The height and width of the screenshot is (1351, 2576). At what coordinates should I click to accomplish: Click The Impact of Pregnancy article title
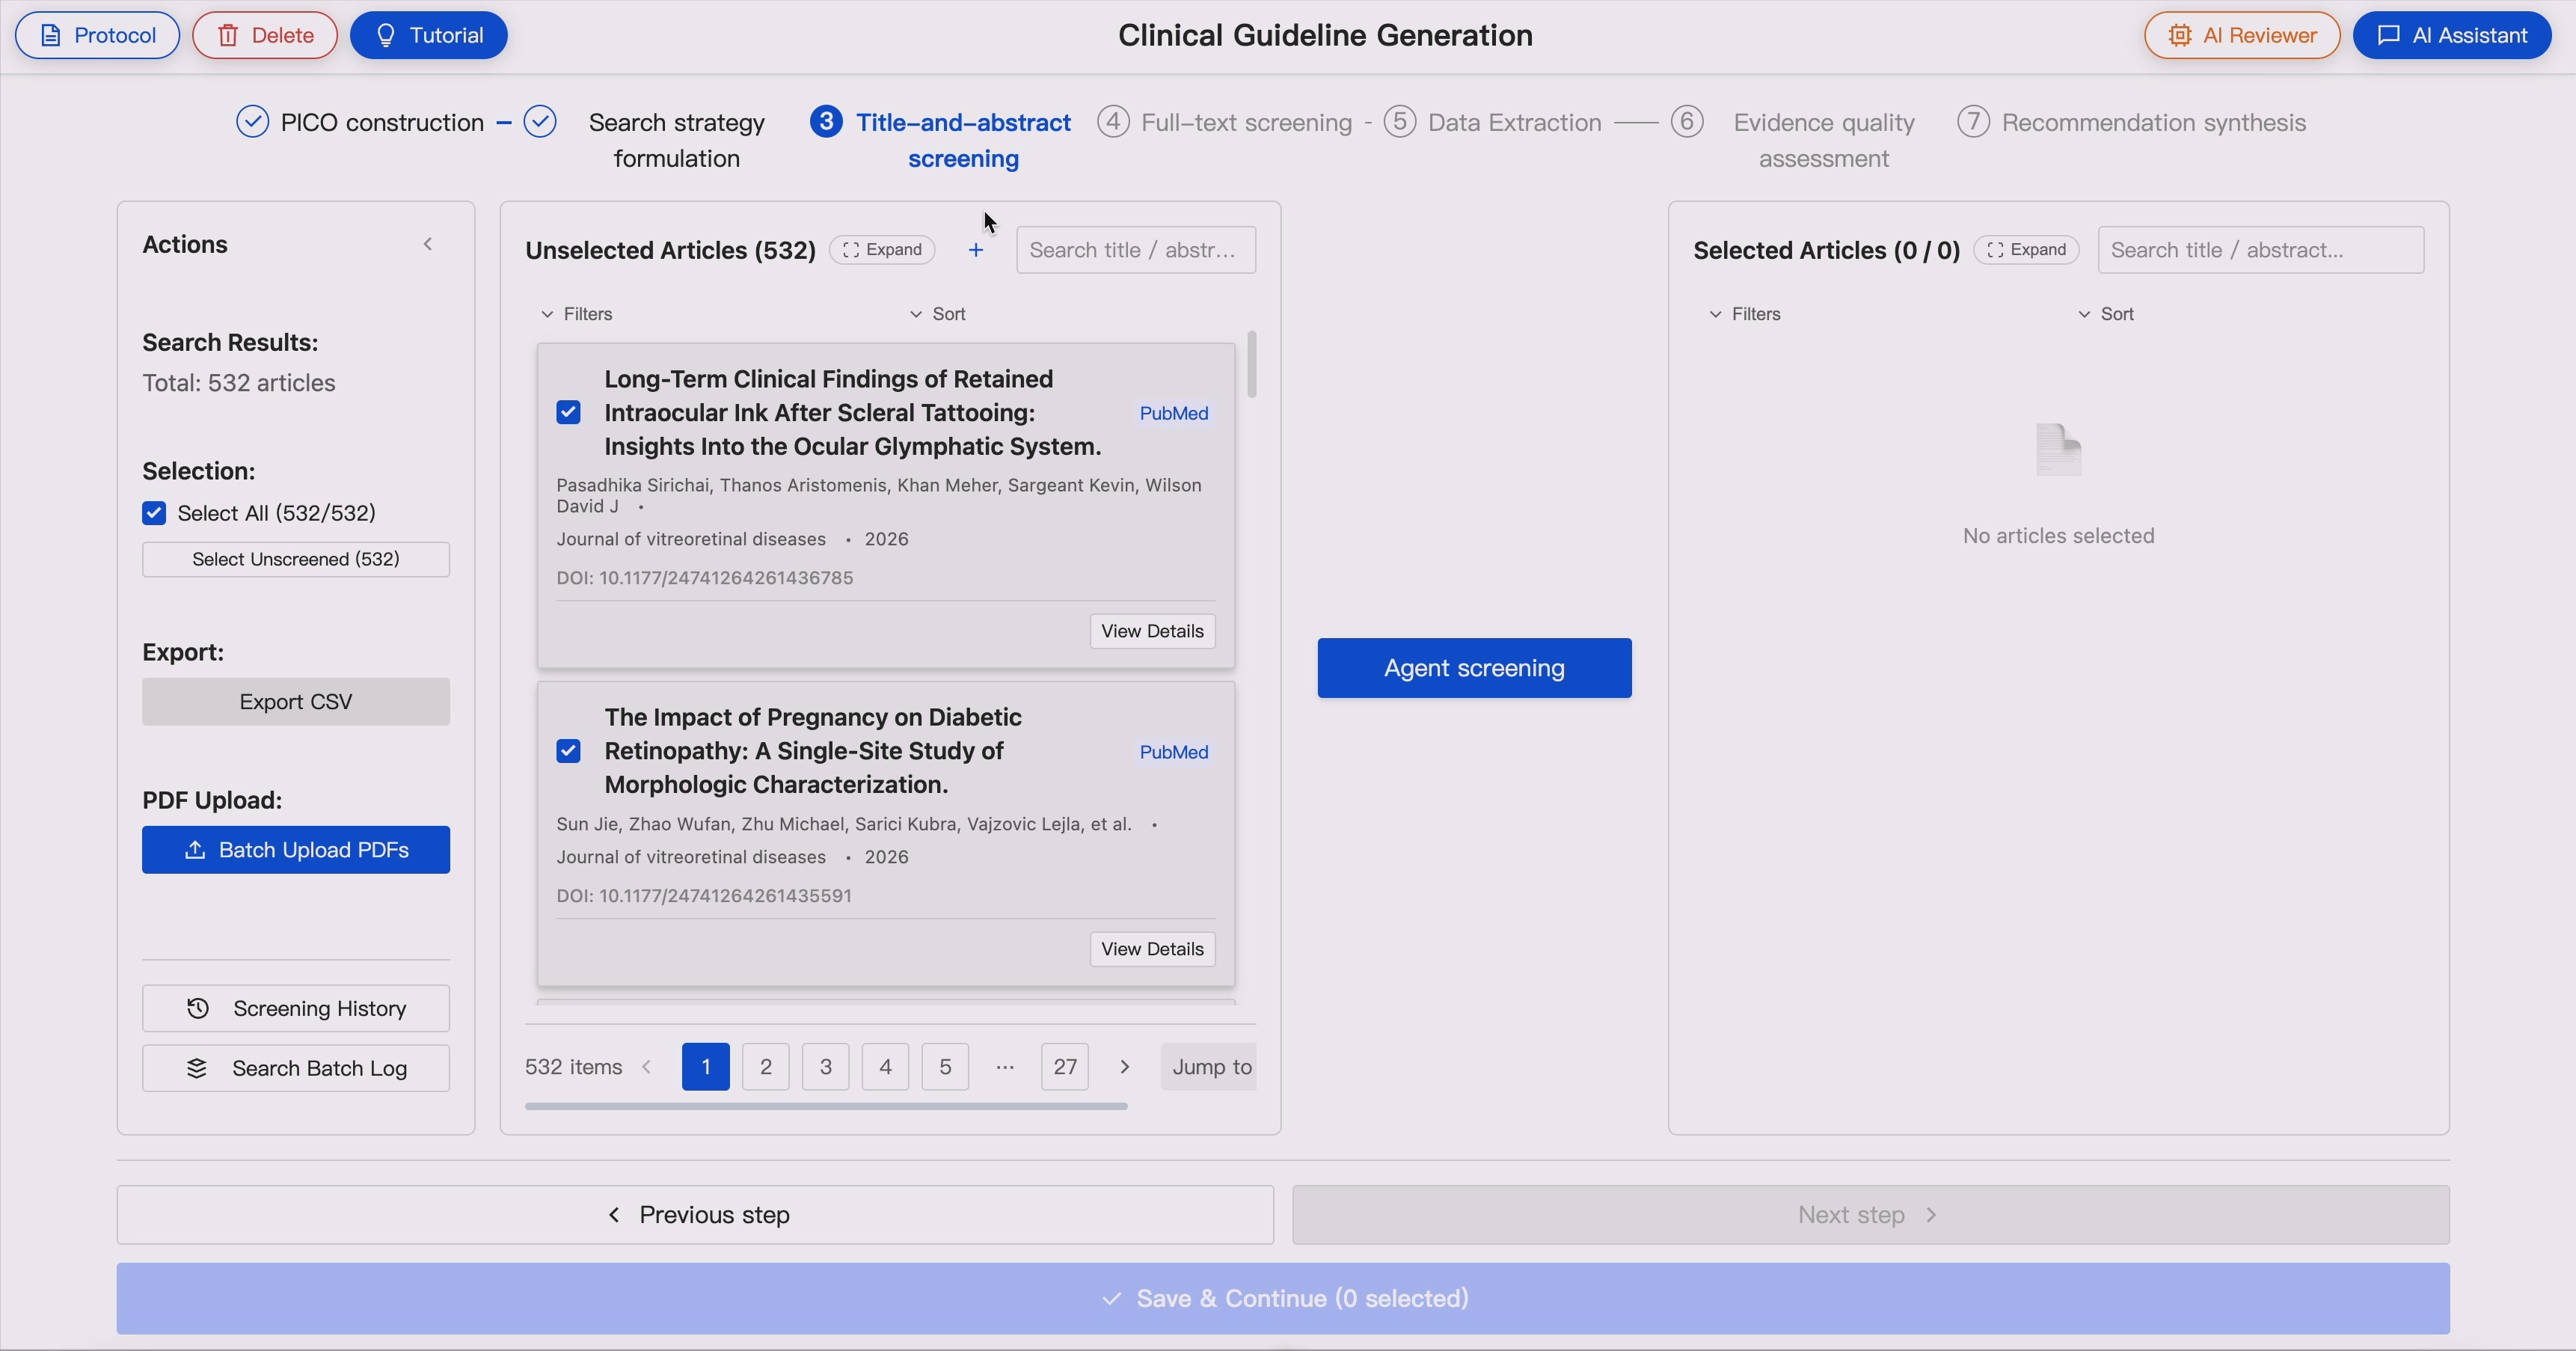point(813,751)
